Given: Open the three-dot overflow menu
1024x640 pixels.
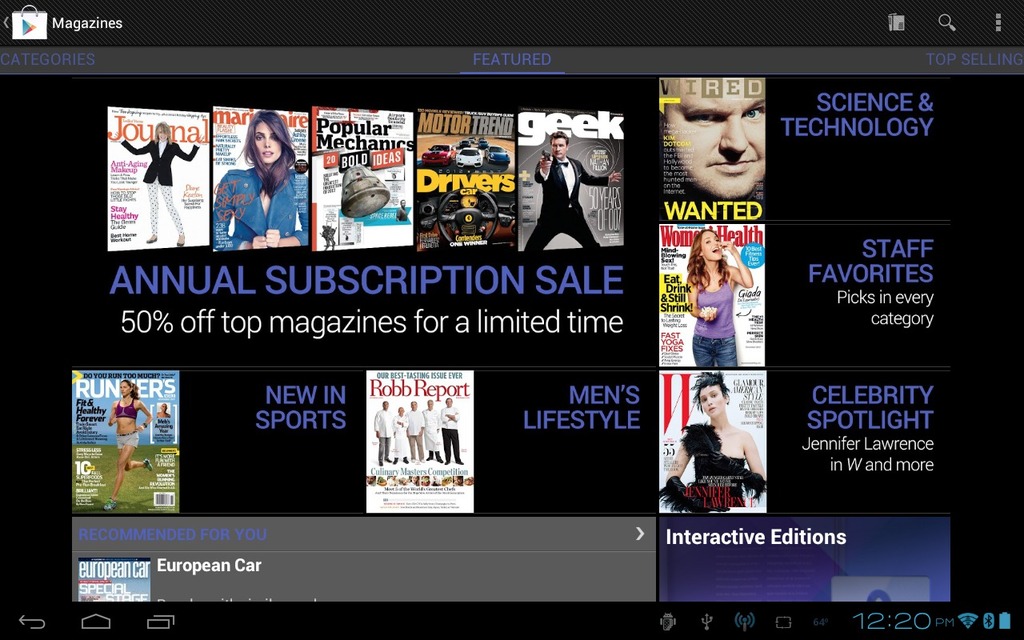Looking at the screenshot, I should point(998,22).
